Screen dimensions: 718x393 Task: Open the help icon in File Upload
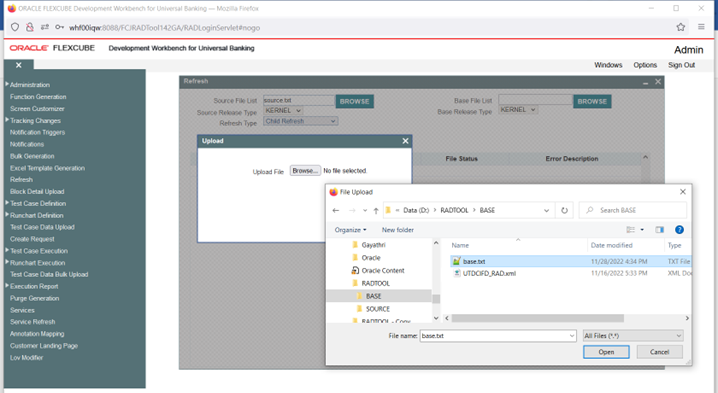coord(680,229)
